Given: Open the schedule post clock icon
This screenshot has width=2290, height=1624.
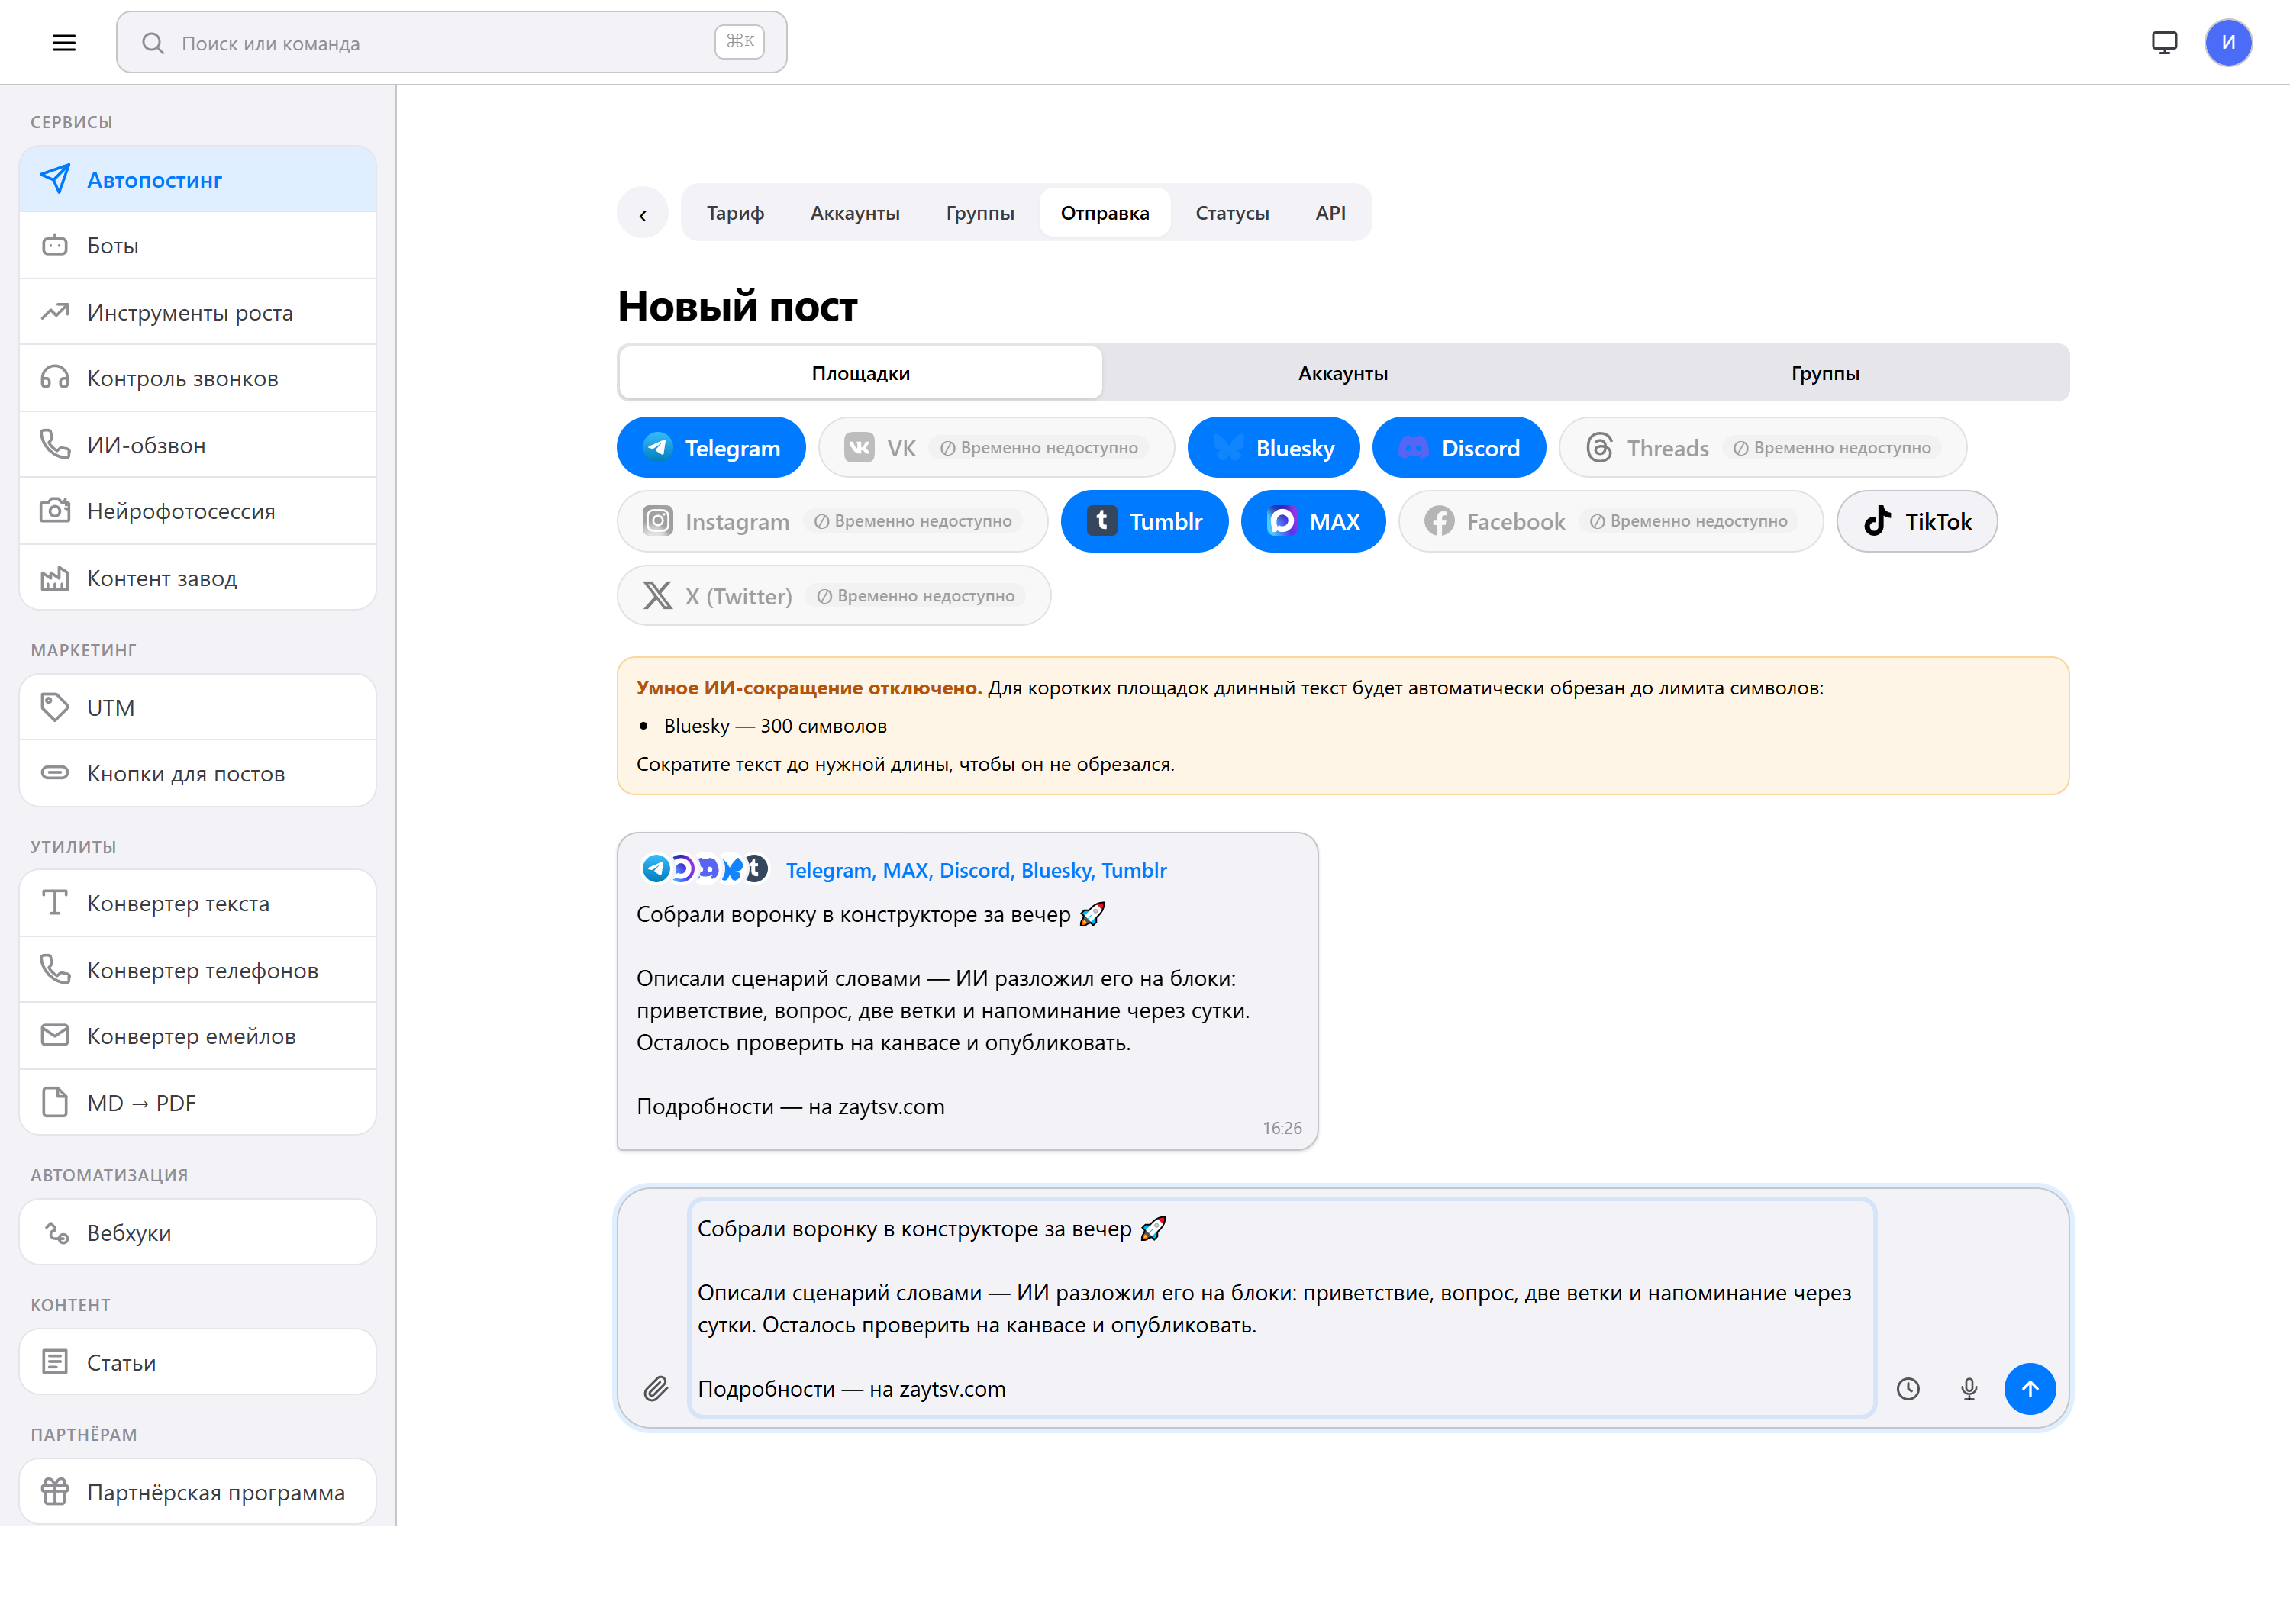Looking at the screenshot, I should [x=1908, y=1388].
